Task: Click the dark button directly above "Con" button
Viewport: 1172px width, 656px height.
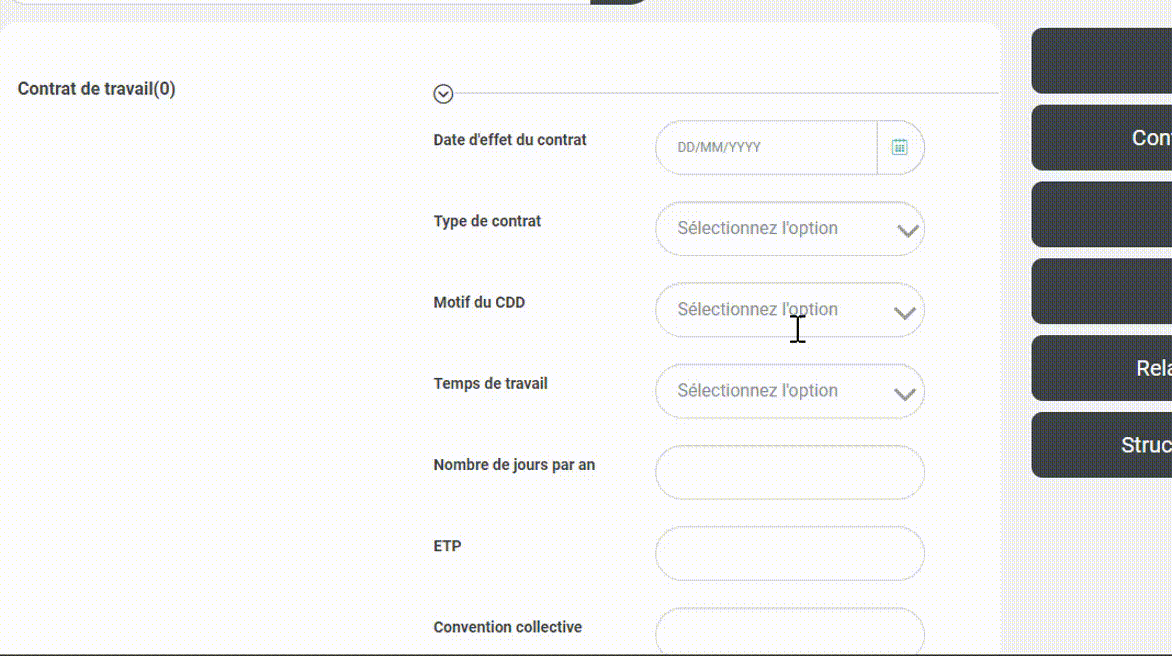Action: (x=1102, y=61)
